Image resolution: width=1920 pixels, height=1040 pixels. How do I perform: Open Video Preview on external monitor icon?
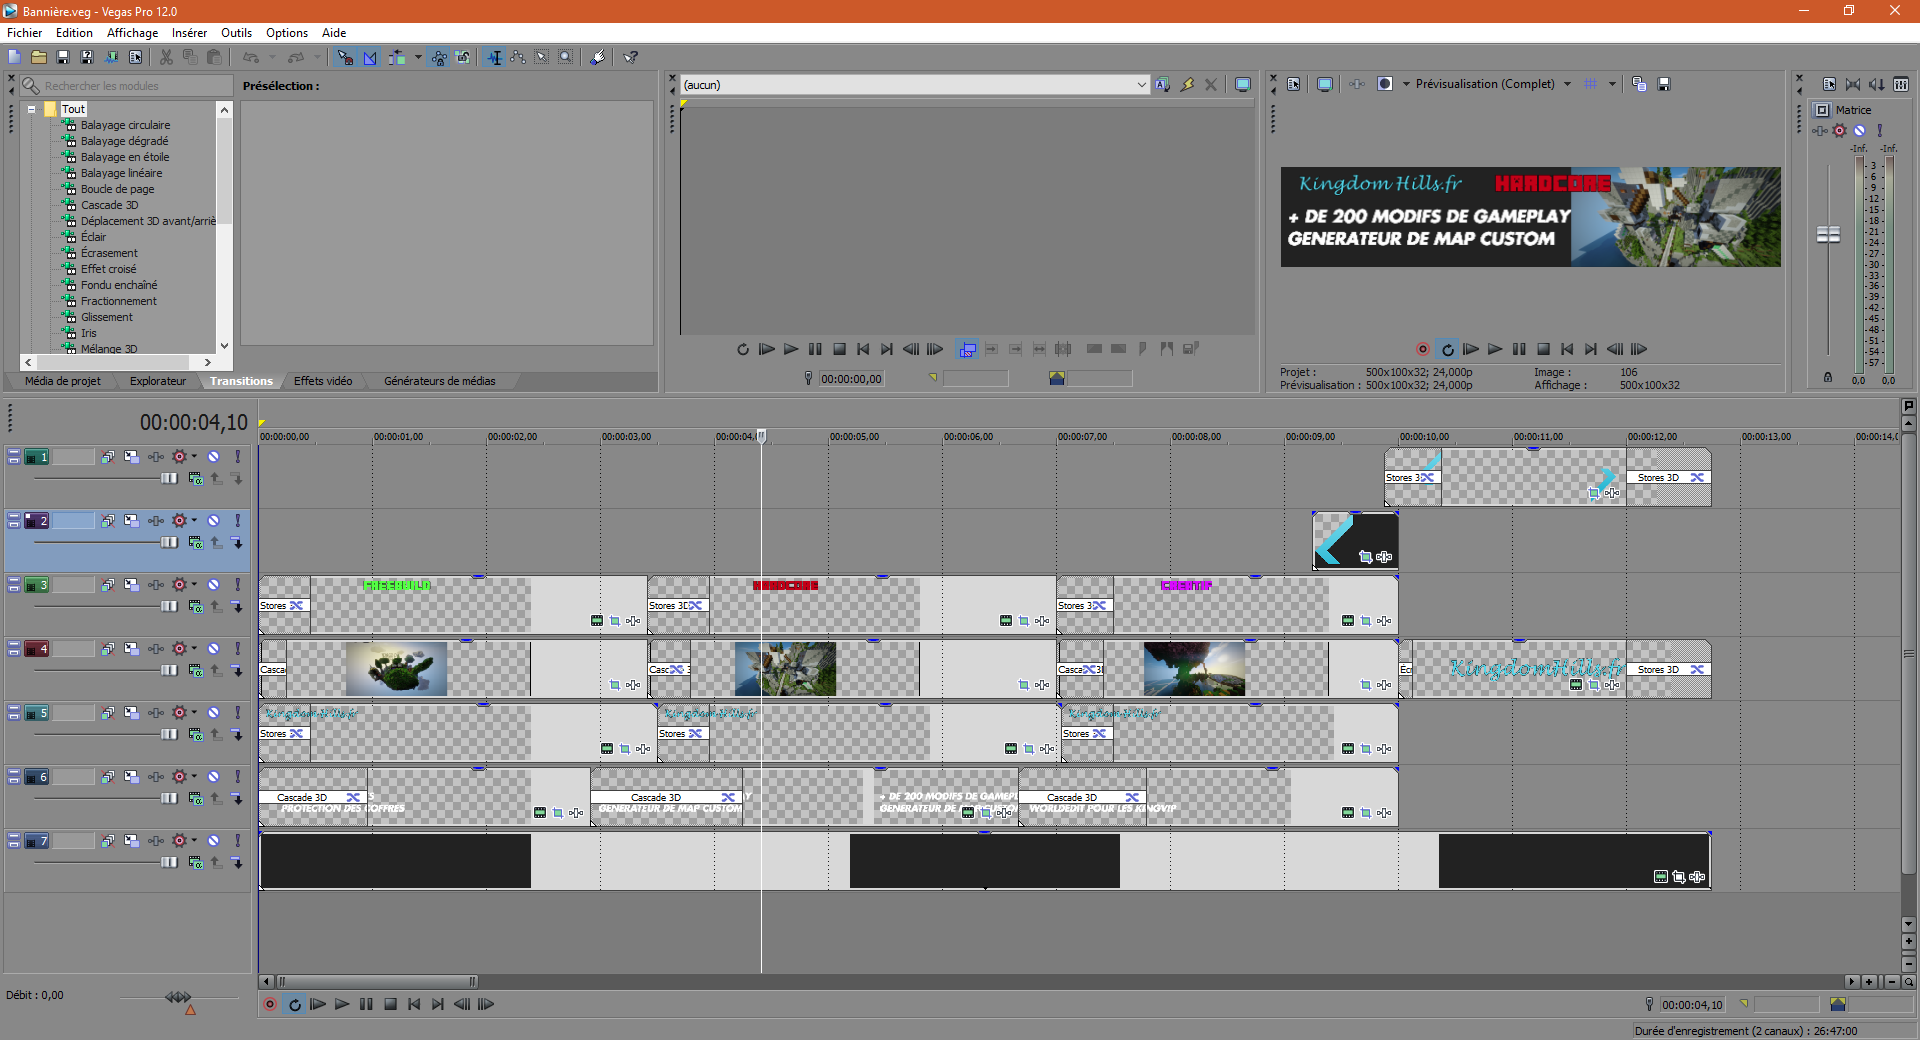pyautogui.click(x=1324, y=85)
